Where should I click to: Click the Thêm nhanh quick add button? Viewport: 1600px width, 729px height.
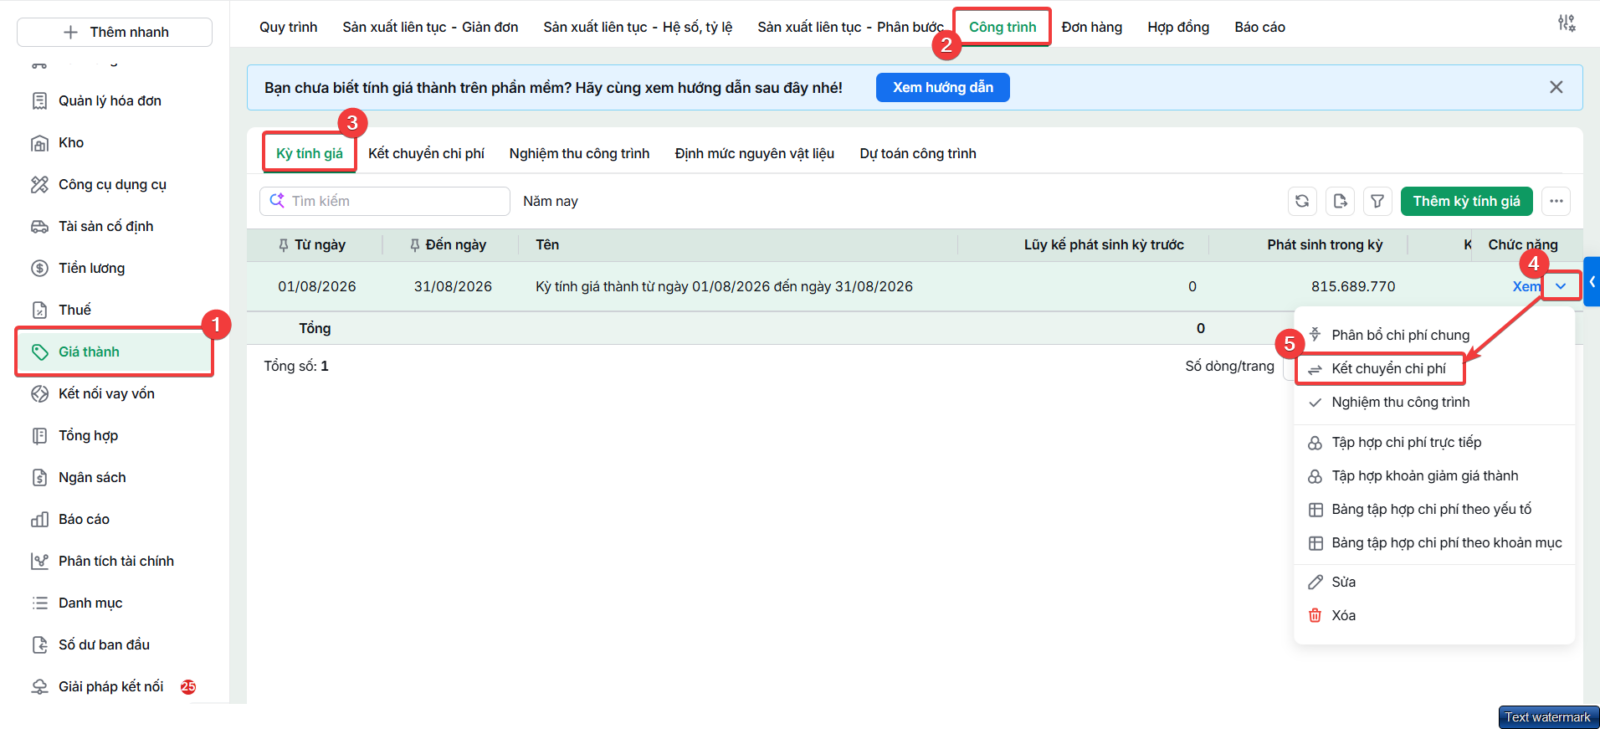(x=114, y=32)
